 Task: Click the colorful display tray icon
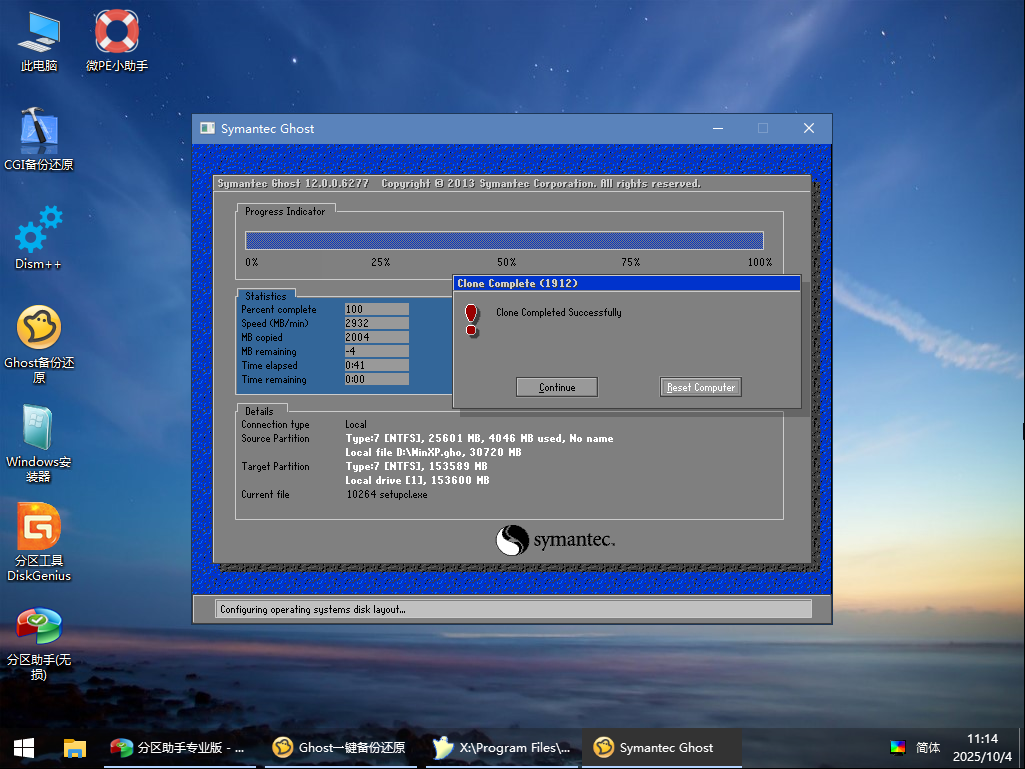(x=898, y=747)
